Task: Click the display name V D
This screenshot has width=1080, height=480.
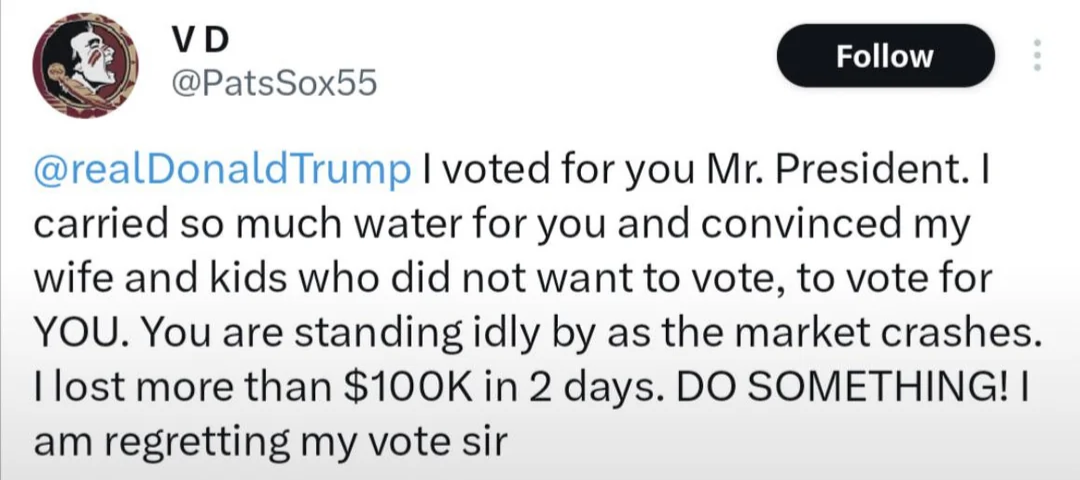Action: click(199, 42)
